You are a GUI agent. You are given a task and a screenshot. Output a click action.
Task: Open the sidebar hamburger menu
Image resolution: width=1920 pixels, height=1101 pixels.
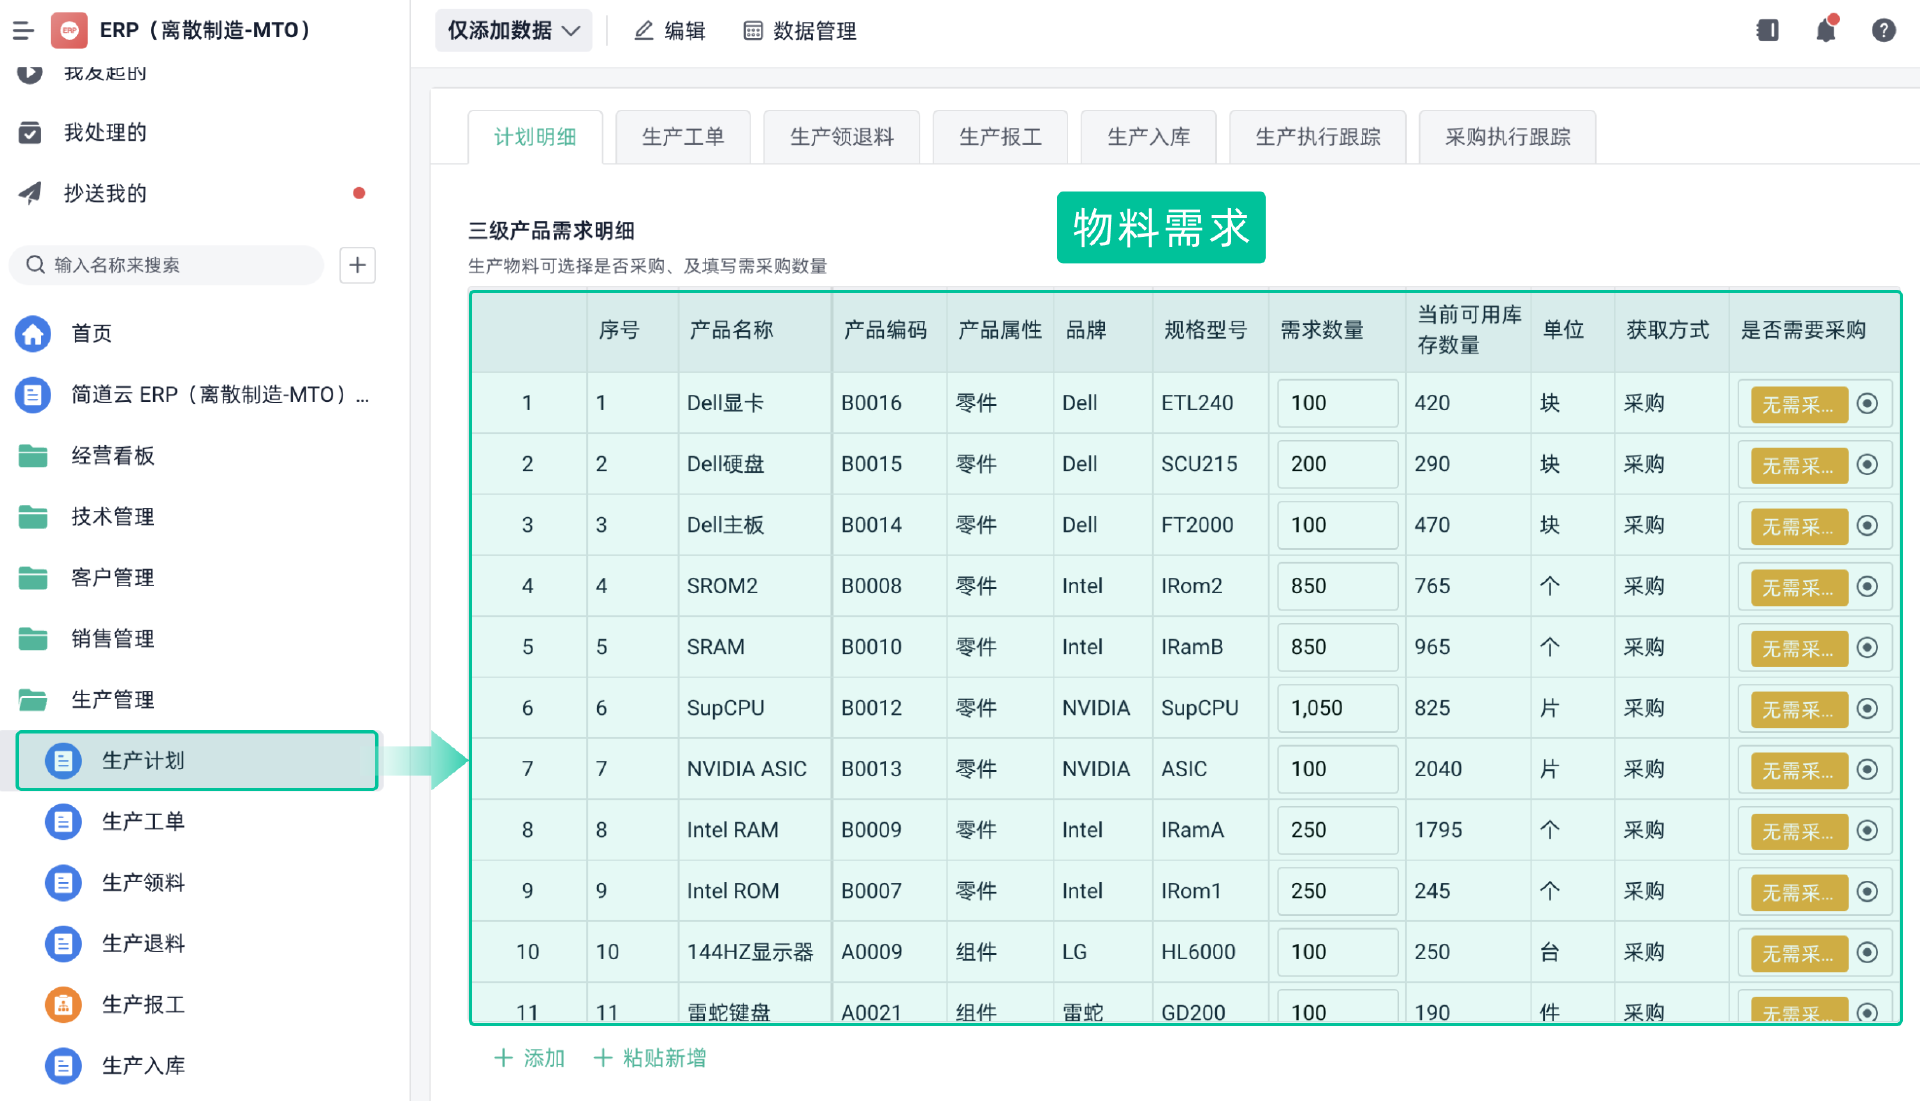[24, 29]
